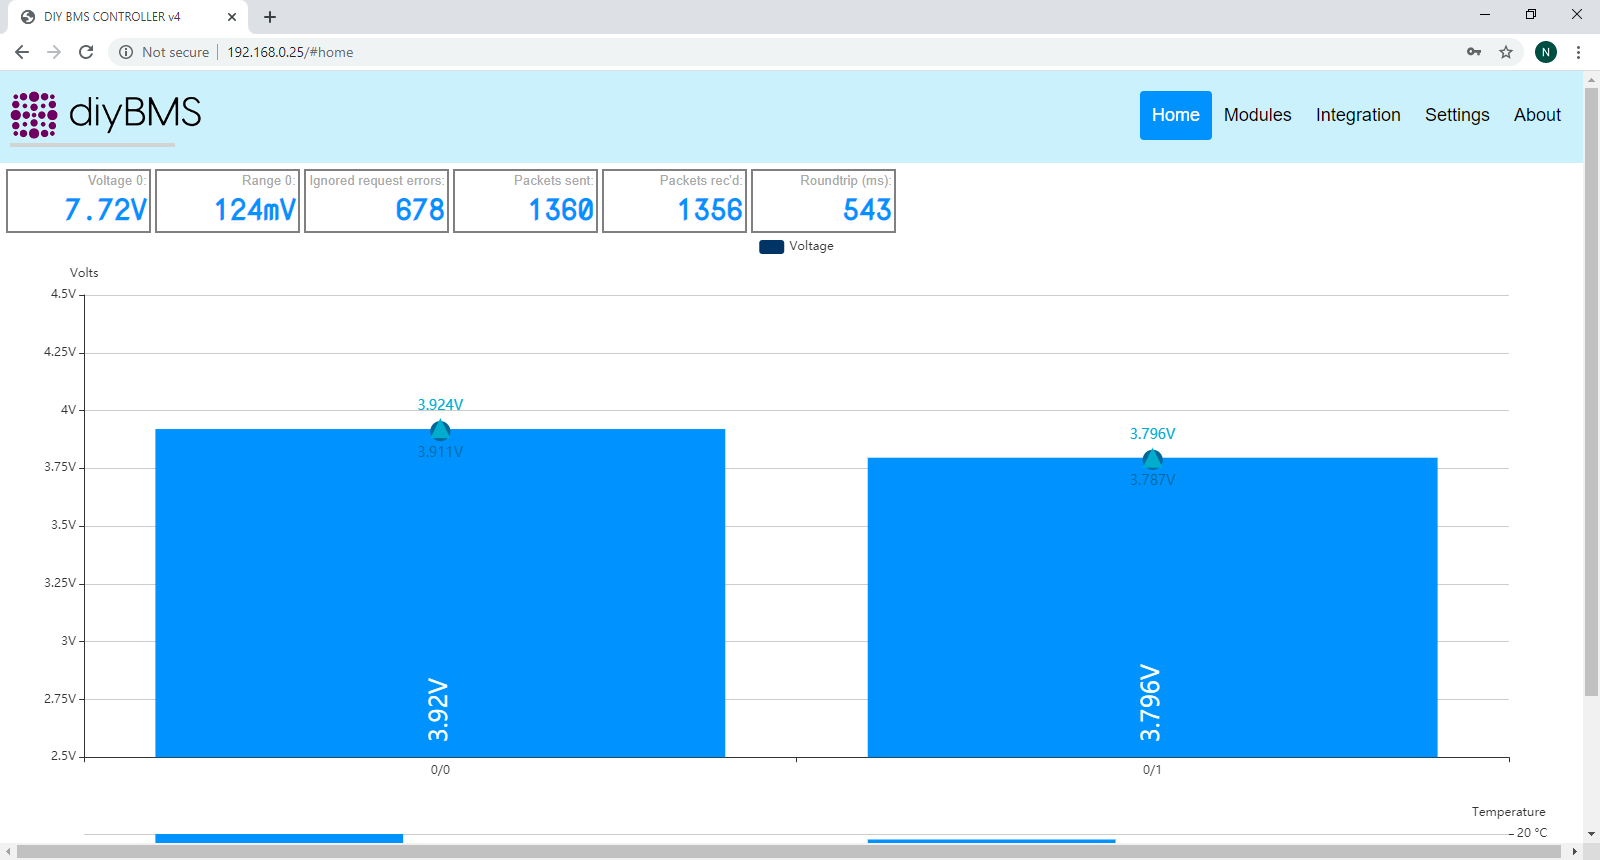This screenshot has height=860, width=1600.
Task: Click the diyBMS logo icon
Action: pyautogui.click(x=34, y=115)
